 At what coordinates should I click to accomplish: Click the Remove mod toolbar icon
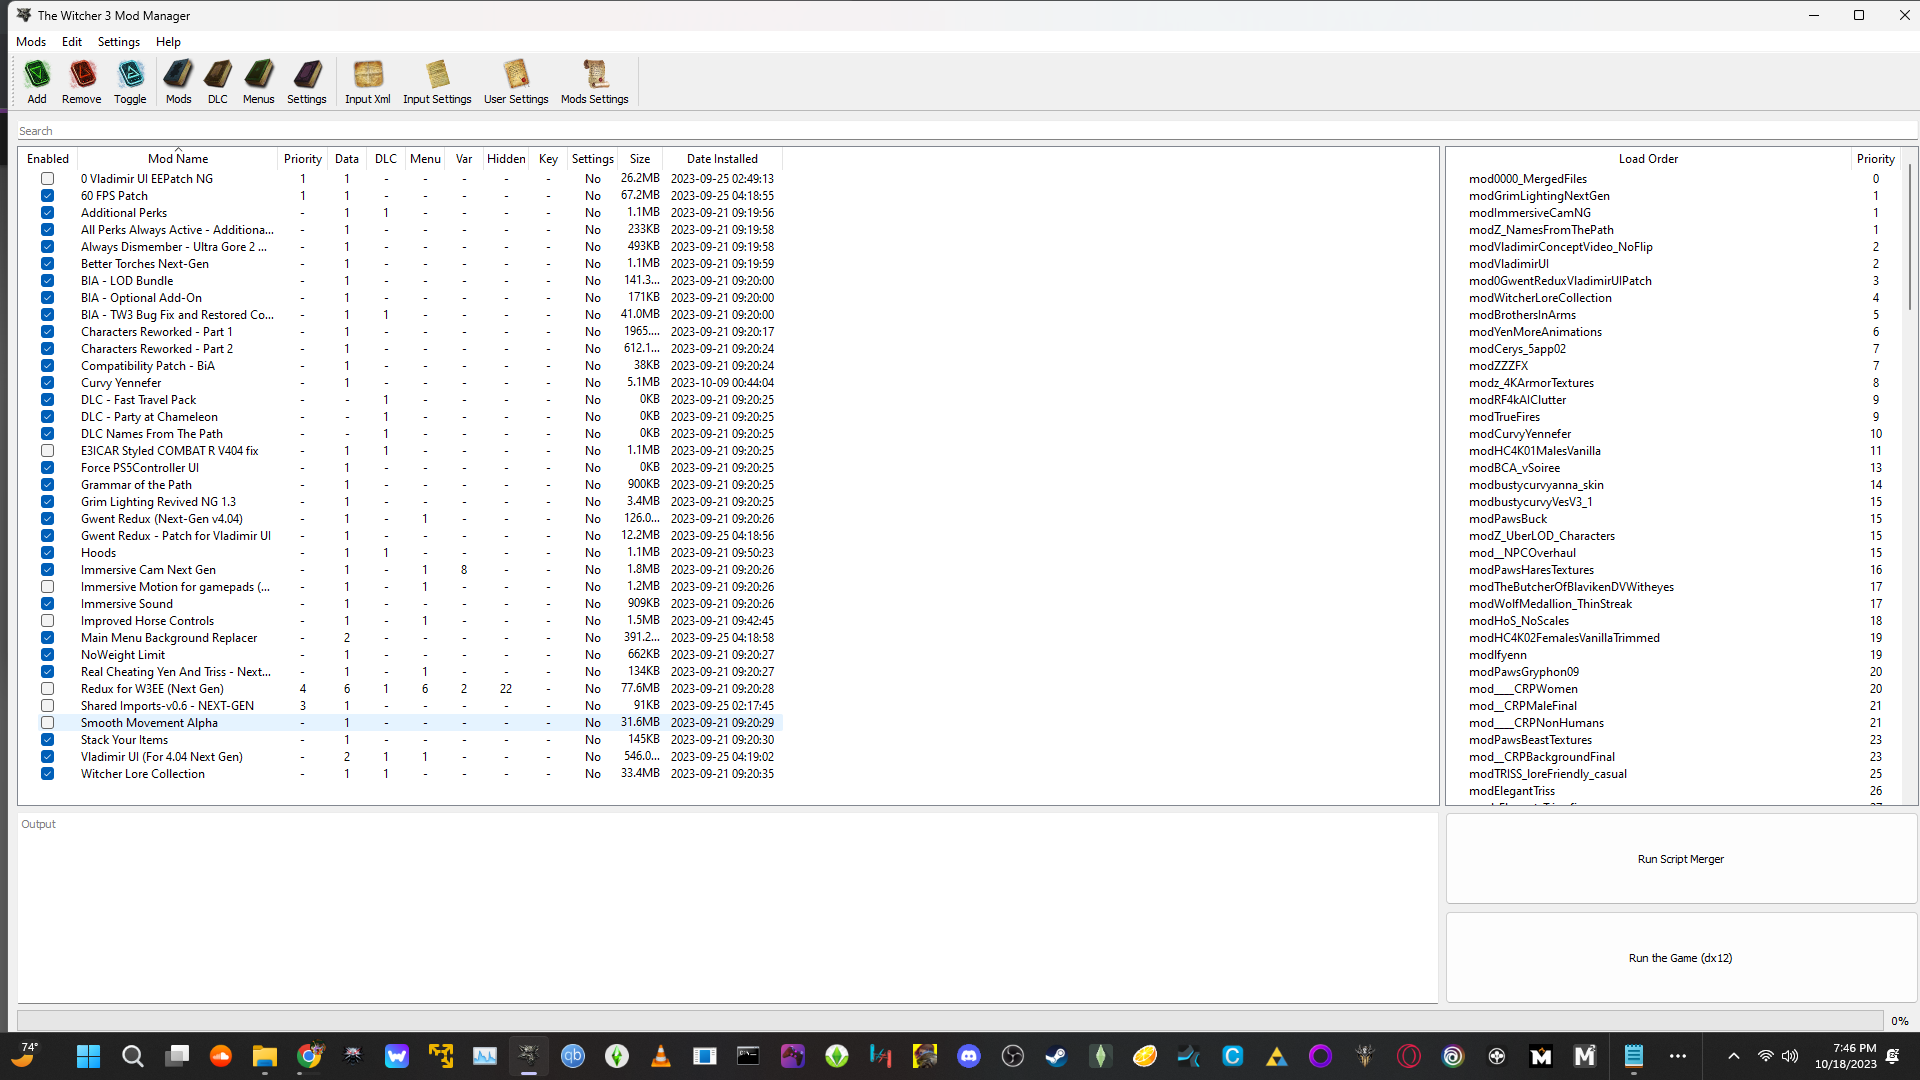[81, 81]
